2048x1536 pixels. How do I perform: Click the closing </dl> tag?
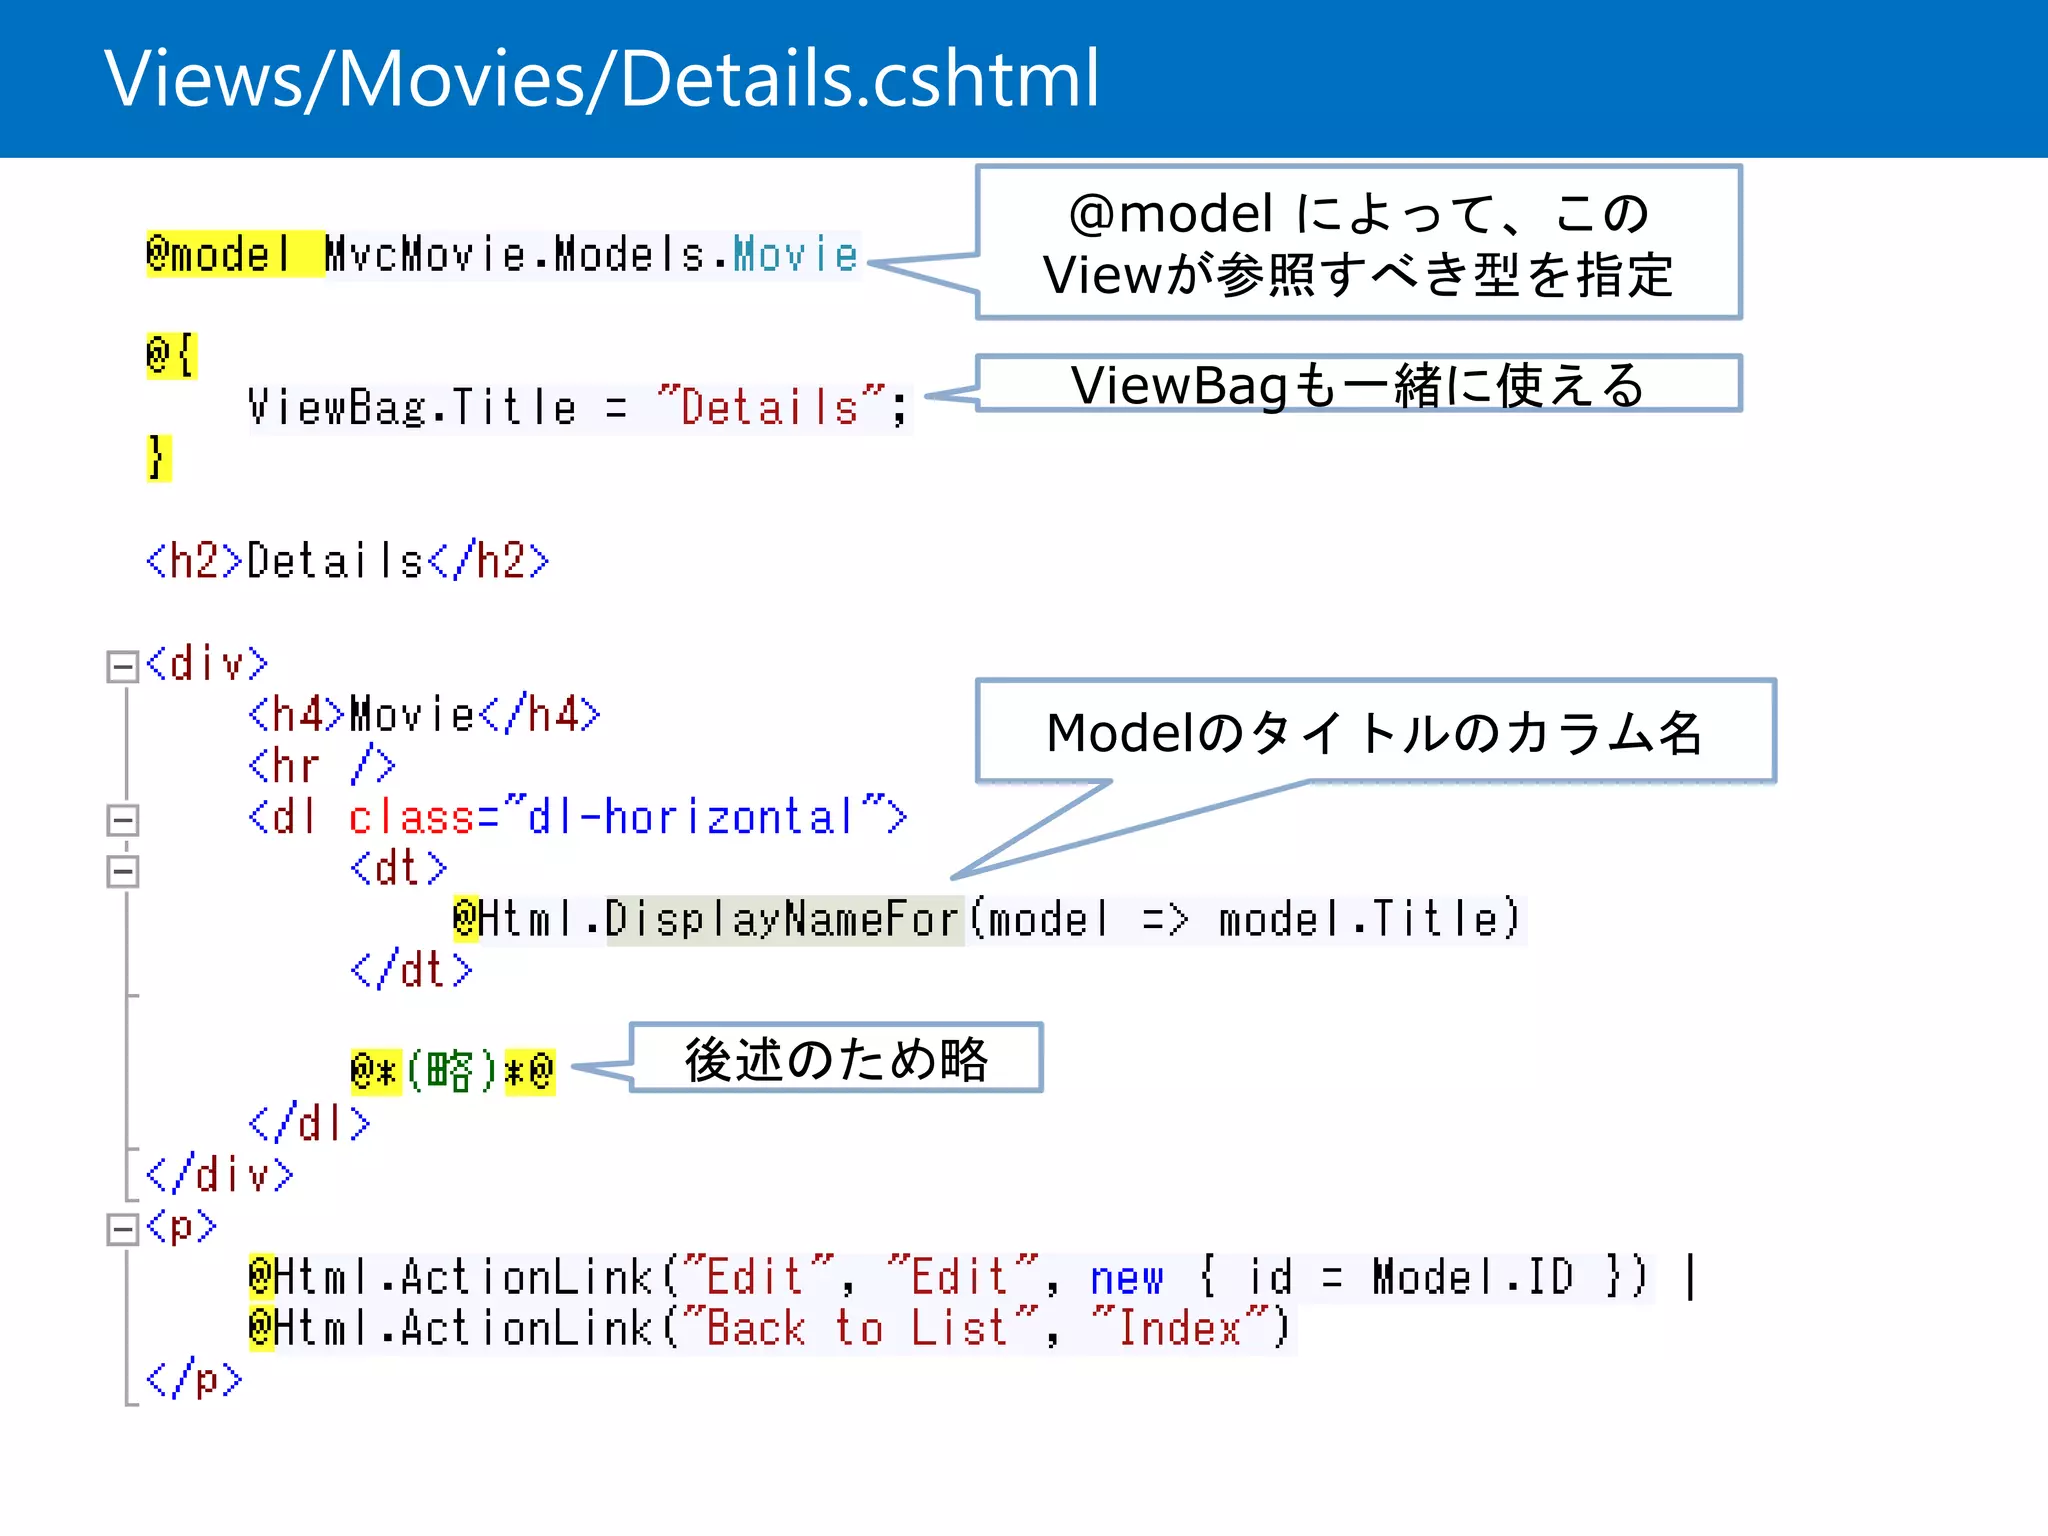pyautogui.click(x=309, y=1123)
